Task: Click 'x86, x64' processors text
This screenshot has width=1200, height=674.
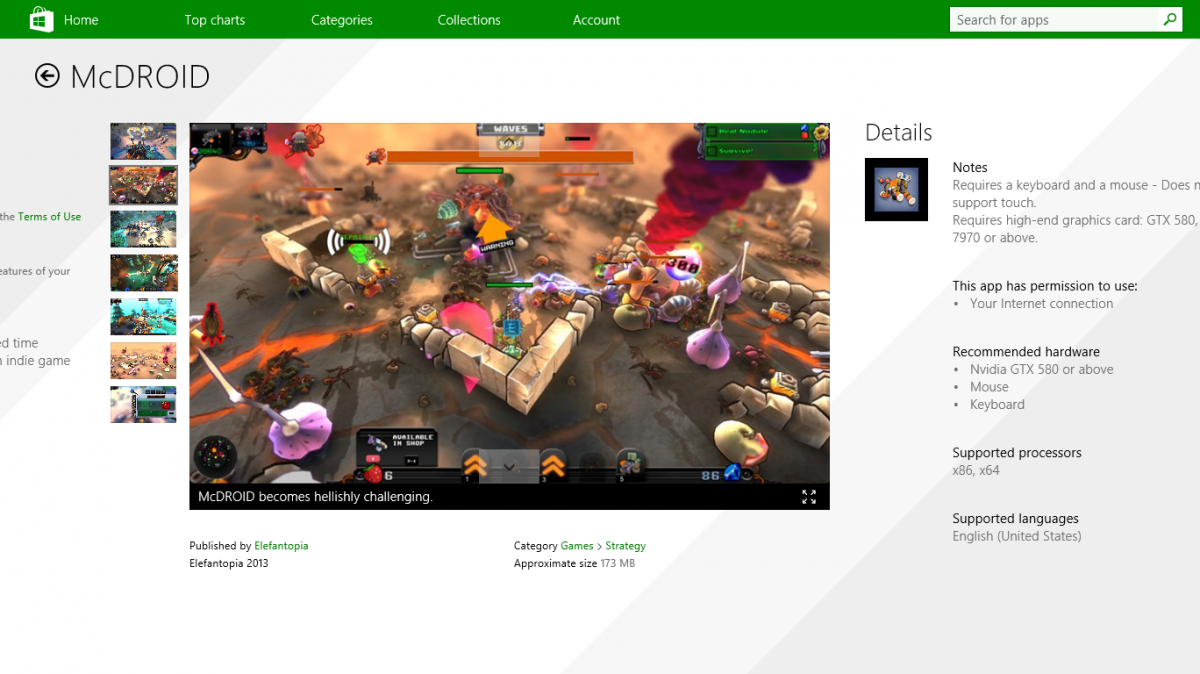Action: click(976, 470)
